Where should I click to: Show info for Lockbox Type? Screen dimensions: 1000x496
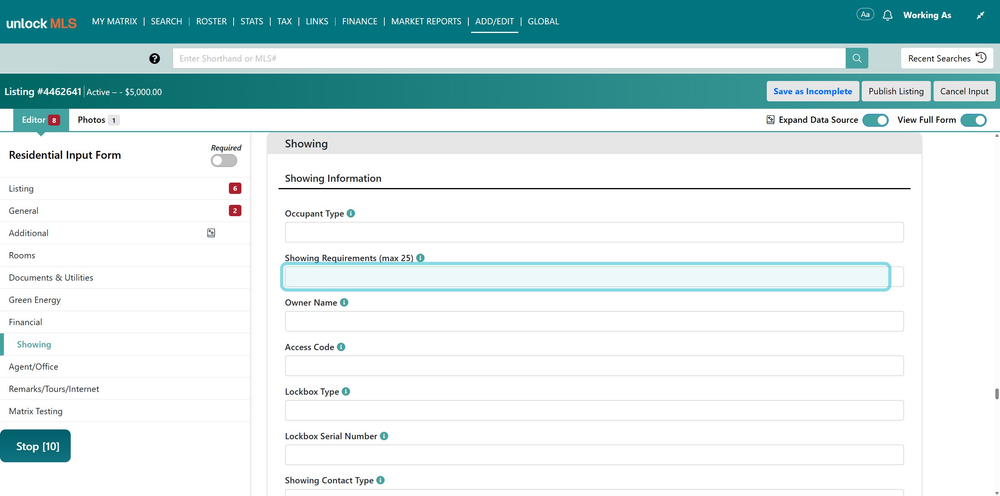[346, 391]
